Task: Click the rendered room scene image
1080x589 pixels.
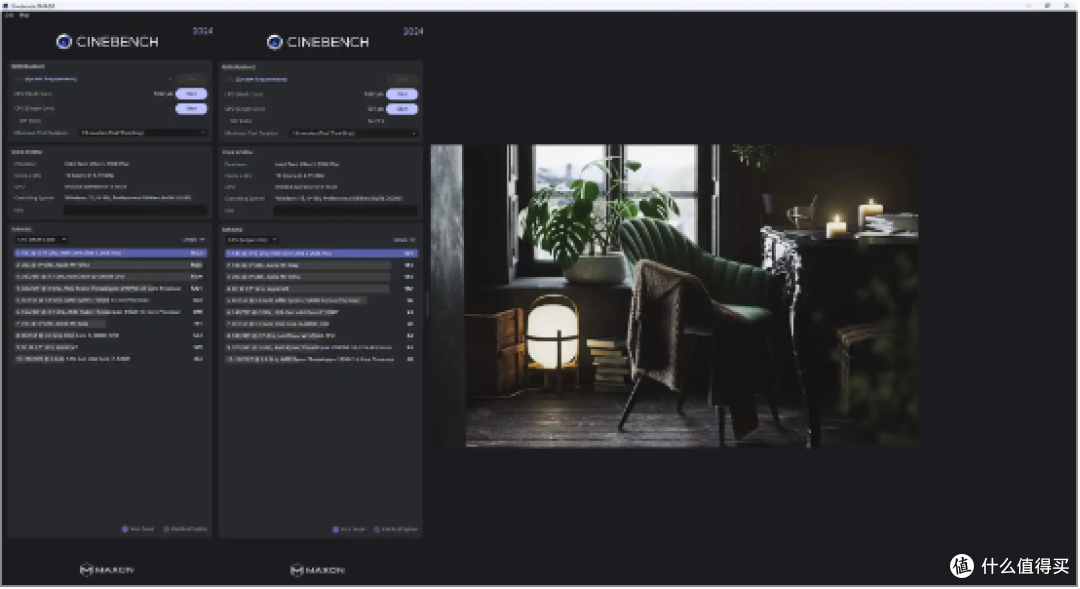Action: tap(674, 296)
